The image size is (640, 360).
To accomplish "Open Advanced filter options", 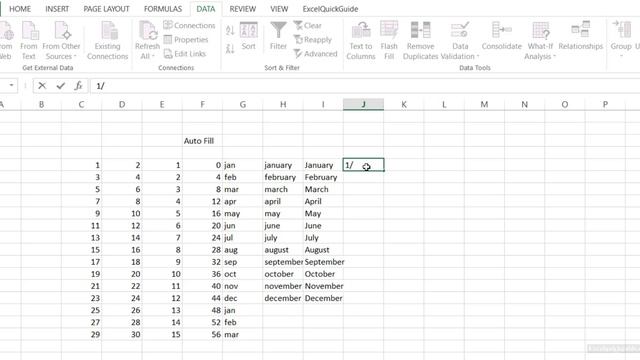I will [316, 54].
